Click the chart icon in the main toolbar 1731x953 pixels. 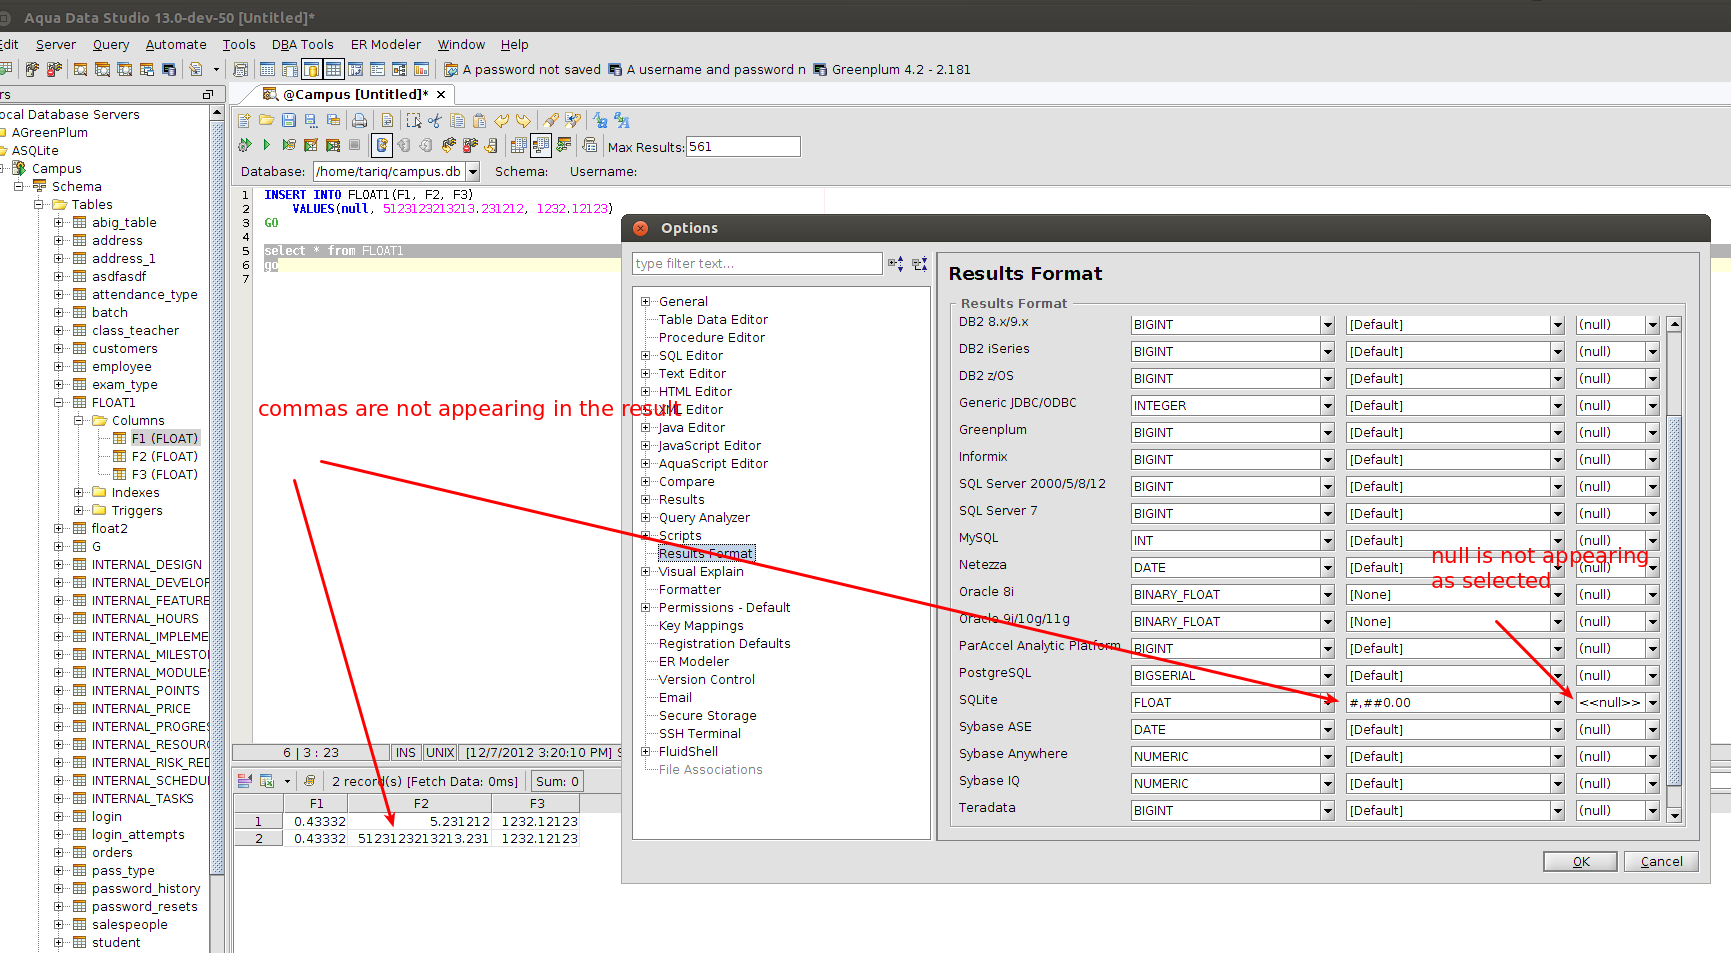[x=421, y=69]
